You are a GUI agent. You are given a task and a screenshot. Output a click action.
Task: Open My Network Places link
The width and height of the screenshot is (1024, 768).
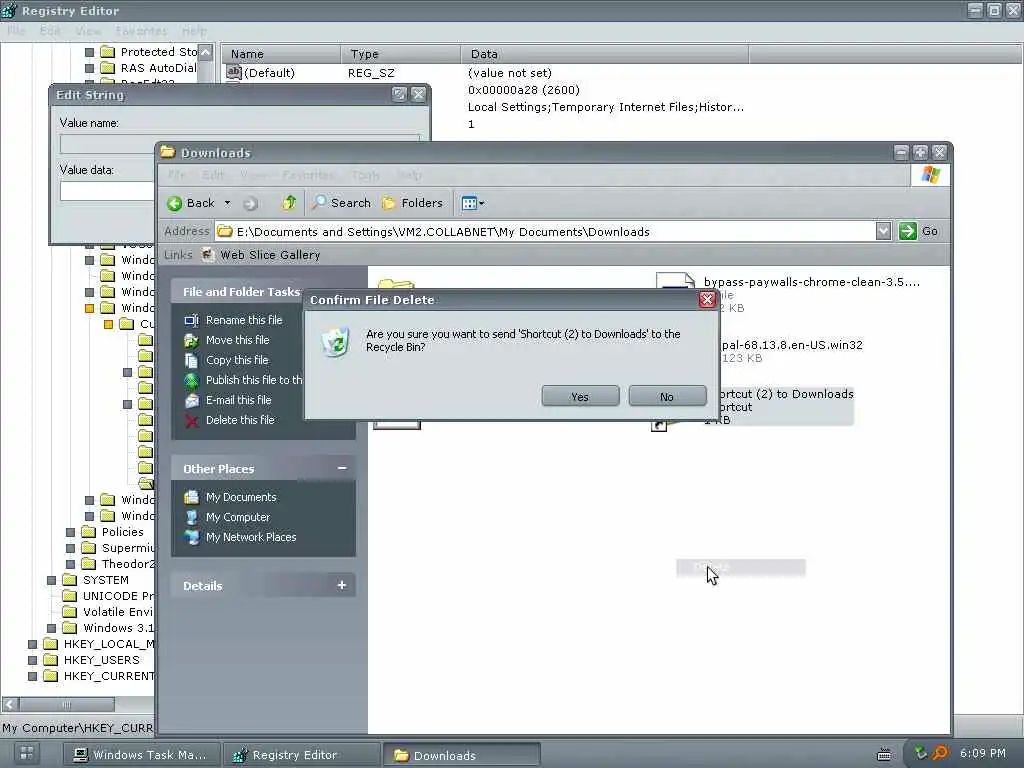click(251, 537)
